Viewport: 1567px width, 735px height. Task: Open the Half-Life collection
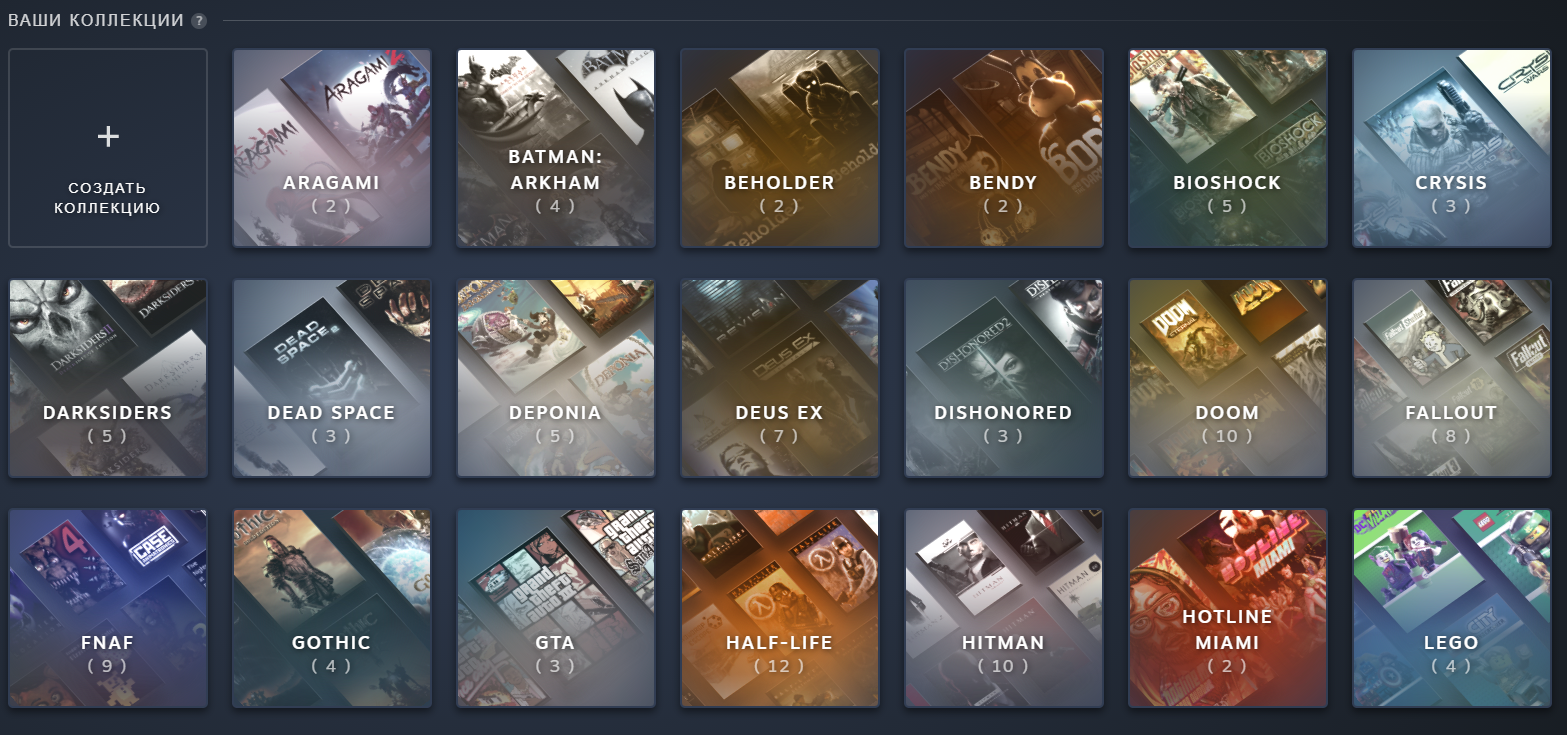click(x=780, y=608)
